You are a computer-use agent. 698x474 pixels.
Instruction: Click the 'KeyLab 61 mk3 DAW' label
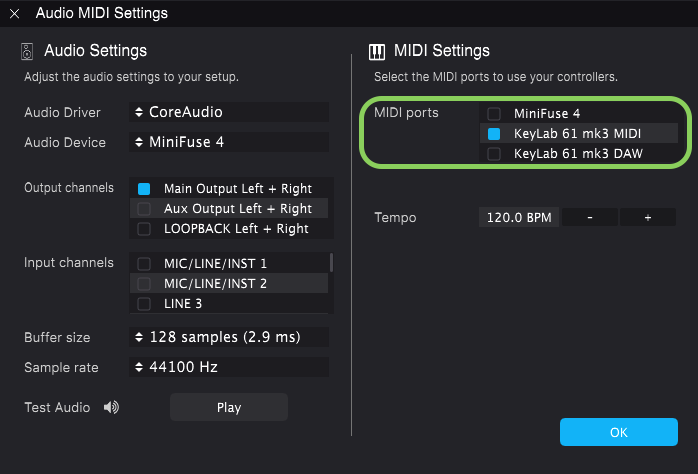pyautogui.click(x=578, y=154)
